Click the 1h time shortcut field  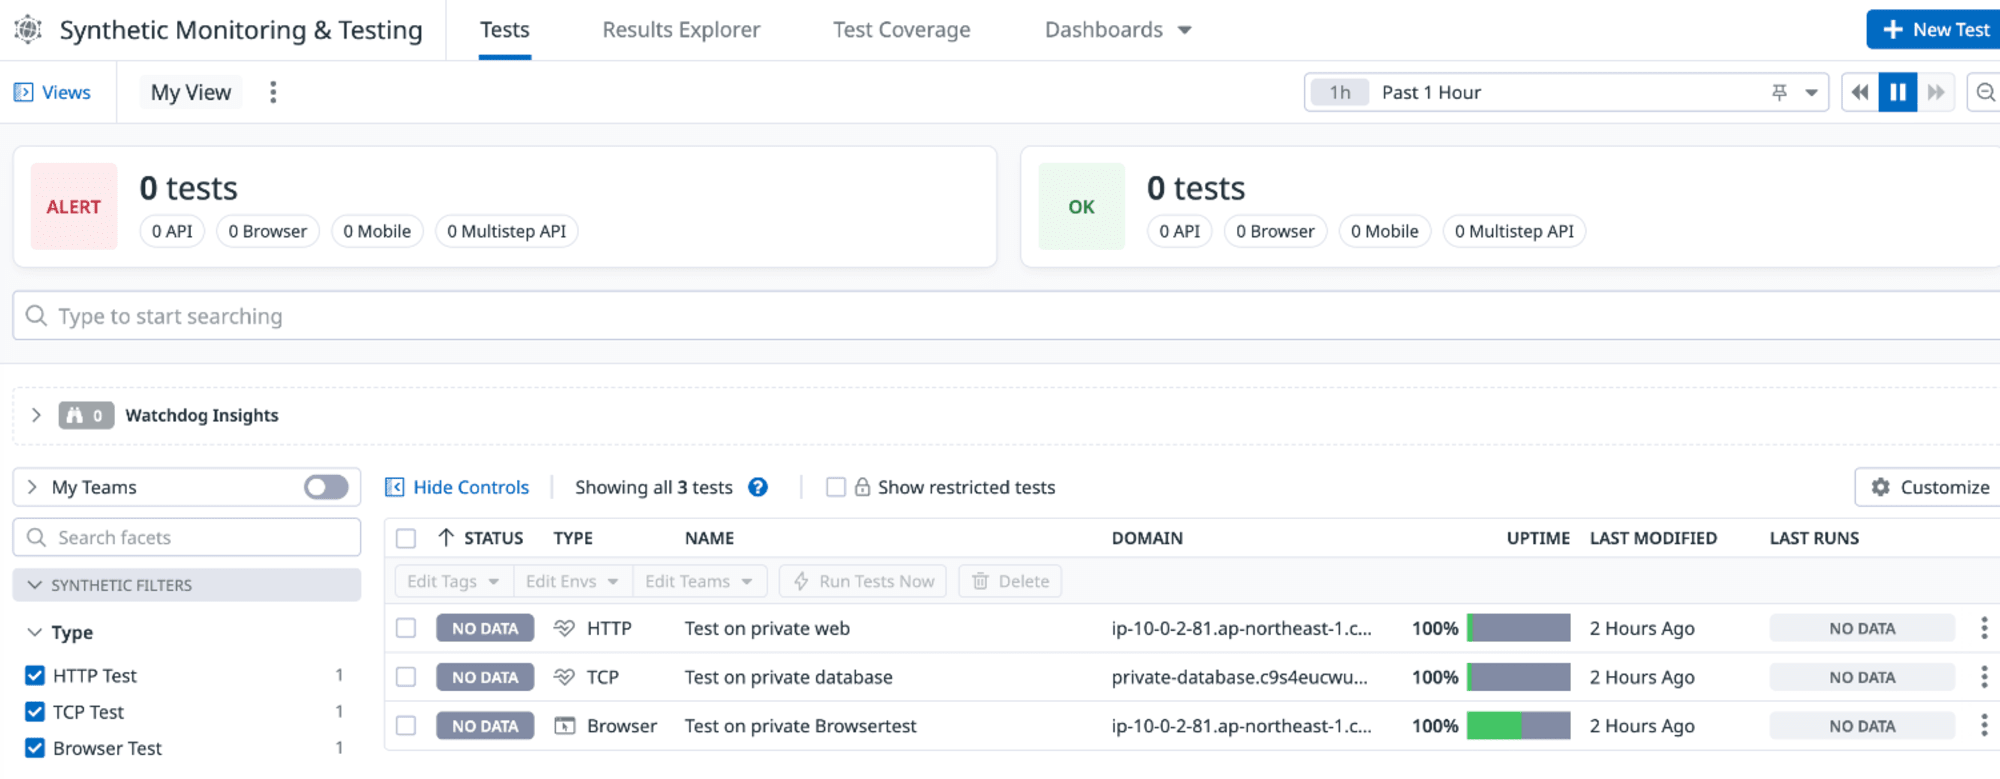point(1340,92)
